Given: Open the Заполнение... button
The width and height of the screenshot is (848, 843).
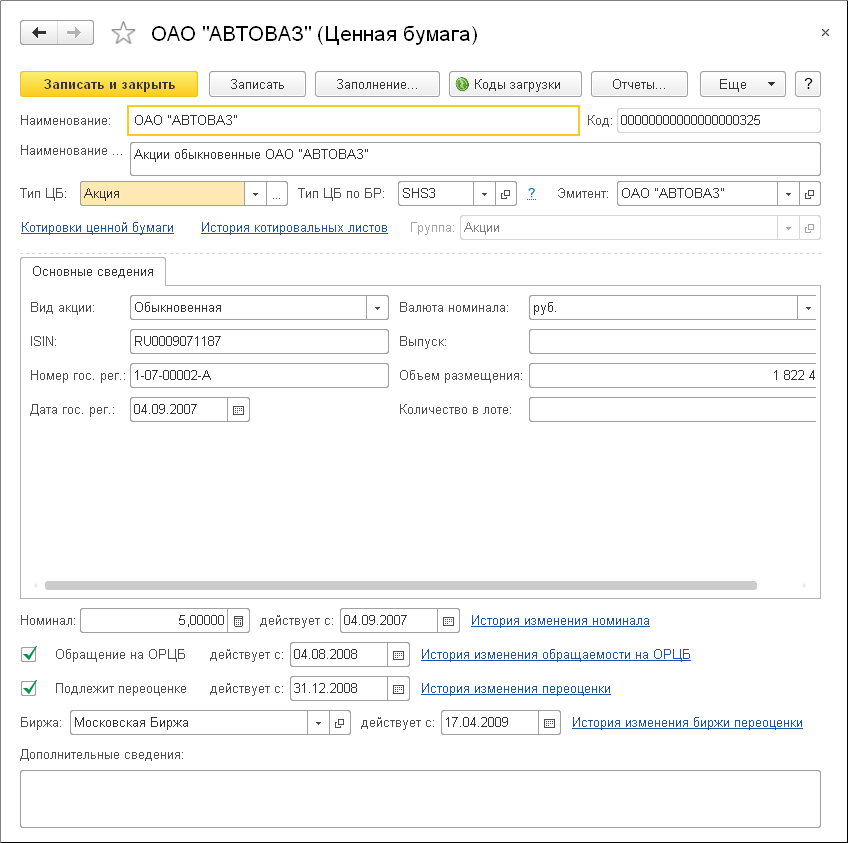Looking at the screenshot, I should coord(377,84).
